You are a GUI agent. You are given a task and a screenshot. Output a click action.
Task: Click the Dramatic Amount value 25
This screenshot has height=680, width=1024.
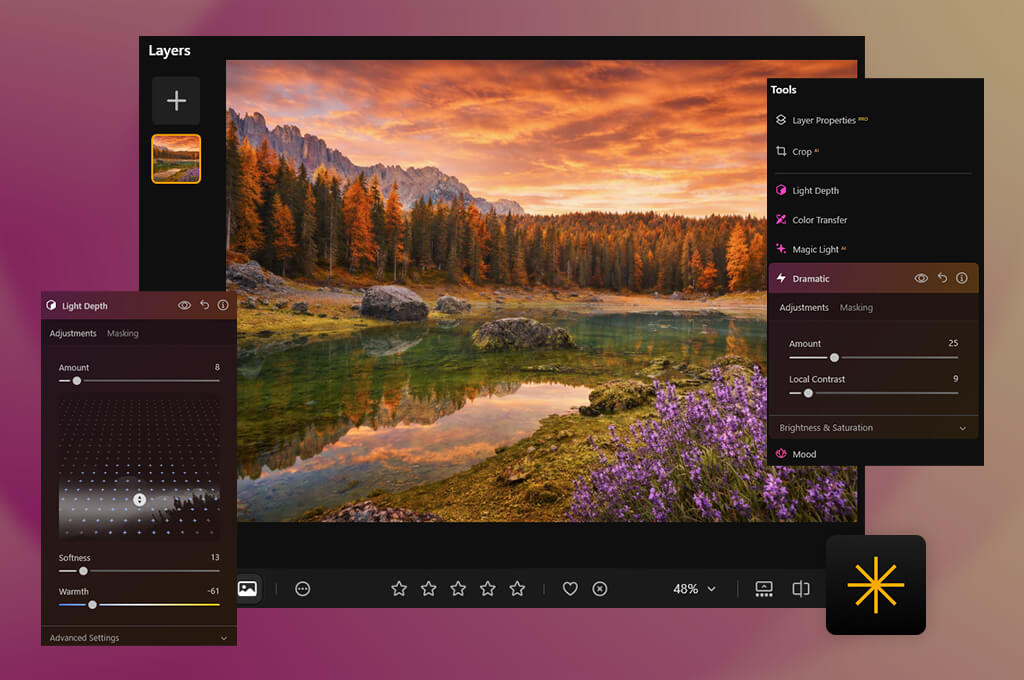point(953,343)
